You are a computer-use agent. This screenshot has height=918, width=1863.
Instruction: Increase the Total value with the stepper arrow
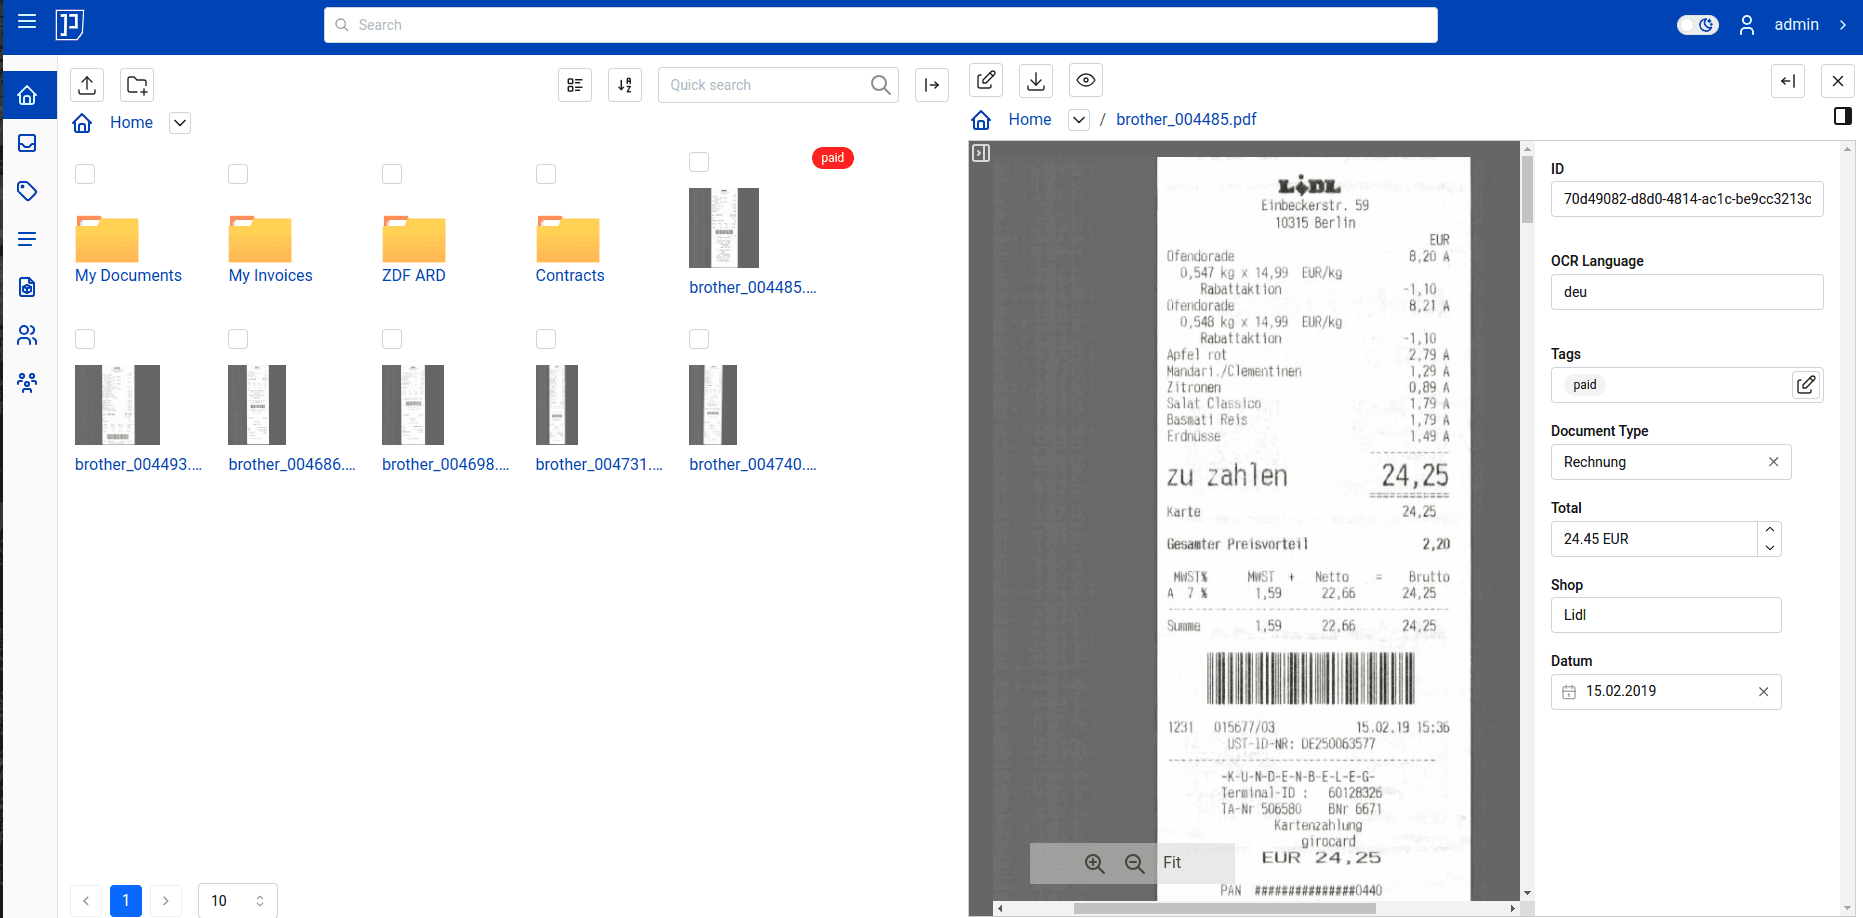tap(1769, 531)
